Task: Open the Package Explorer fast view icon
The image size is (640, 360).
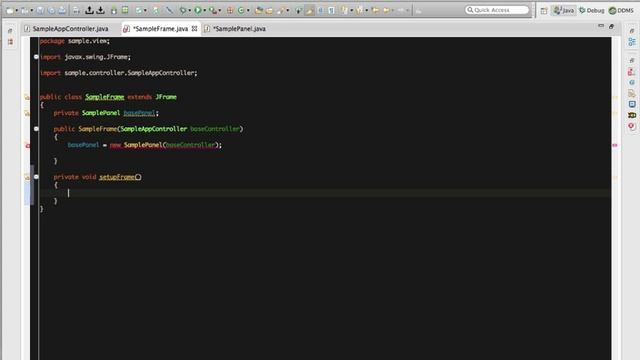Action: [x=10, y=42]
